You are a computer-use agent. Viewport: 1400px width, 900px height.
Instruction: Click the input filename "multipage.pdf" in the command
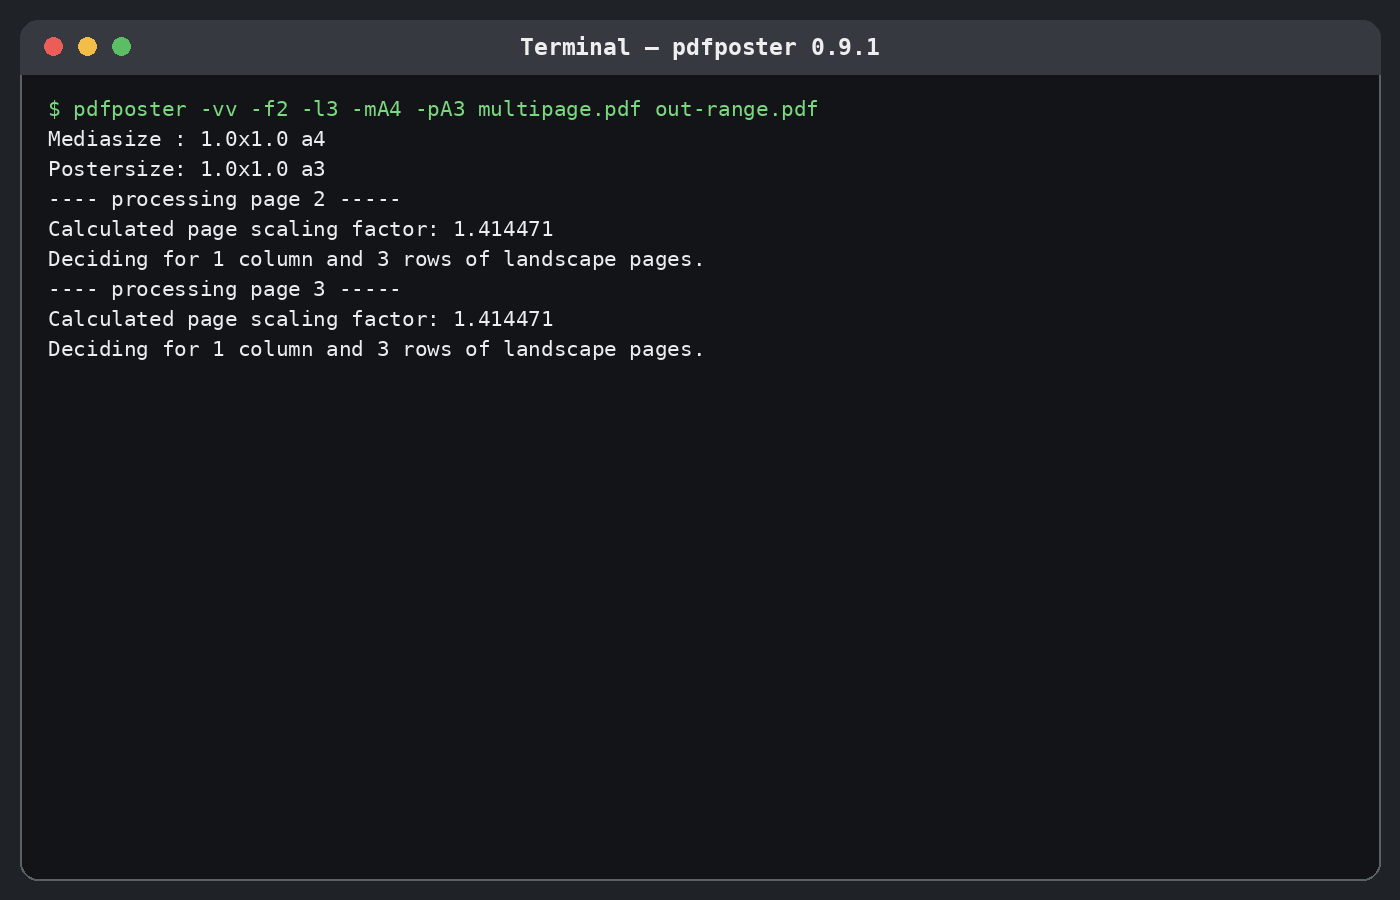point(559,109)
